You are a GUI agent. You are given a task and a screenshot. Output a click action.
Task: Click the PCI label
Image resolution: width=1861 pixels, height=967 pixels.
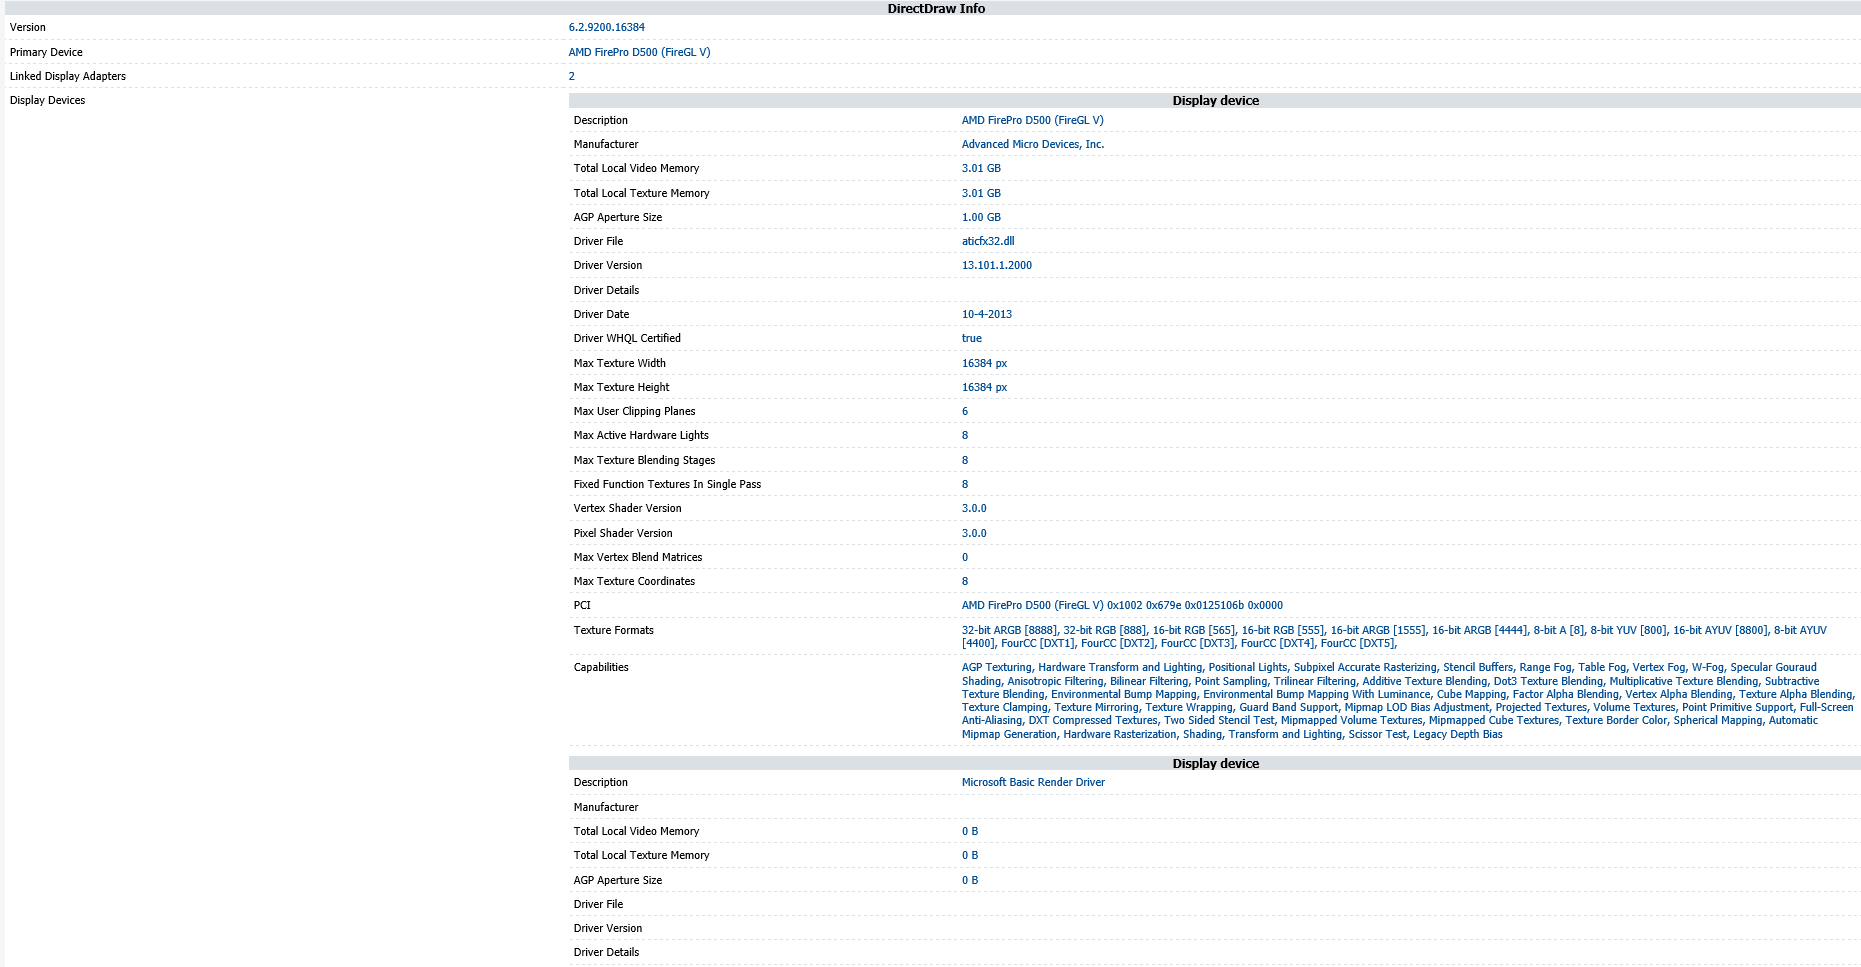pyautogui.click(x=582, y=605)
